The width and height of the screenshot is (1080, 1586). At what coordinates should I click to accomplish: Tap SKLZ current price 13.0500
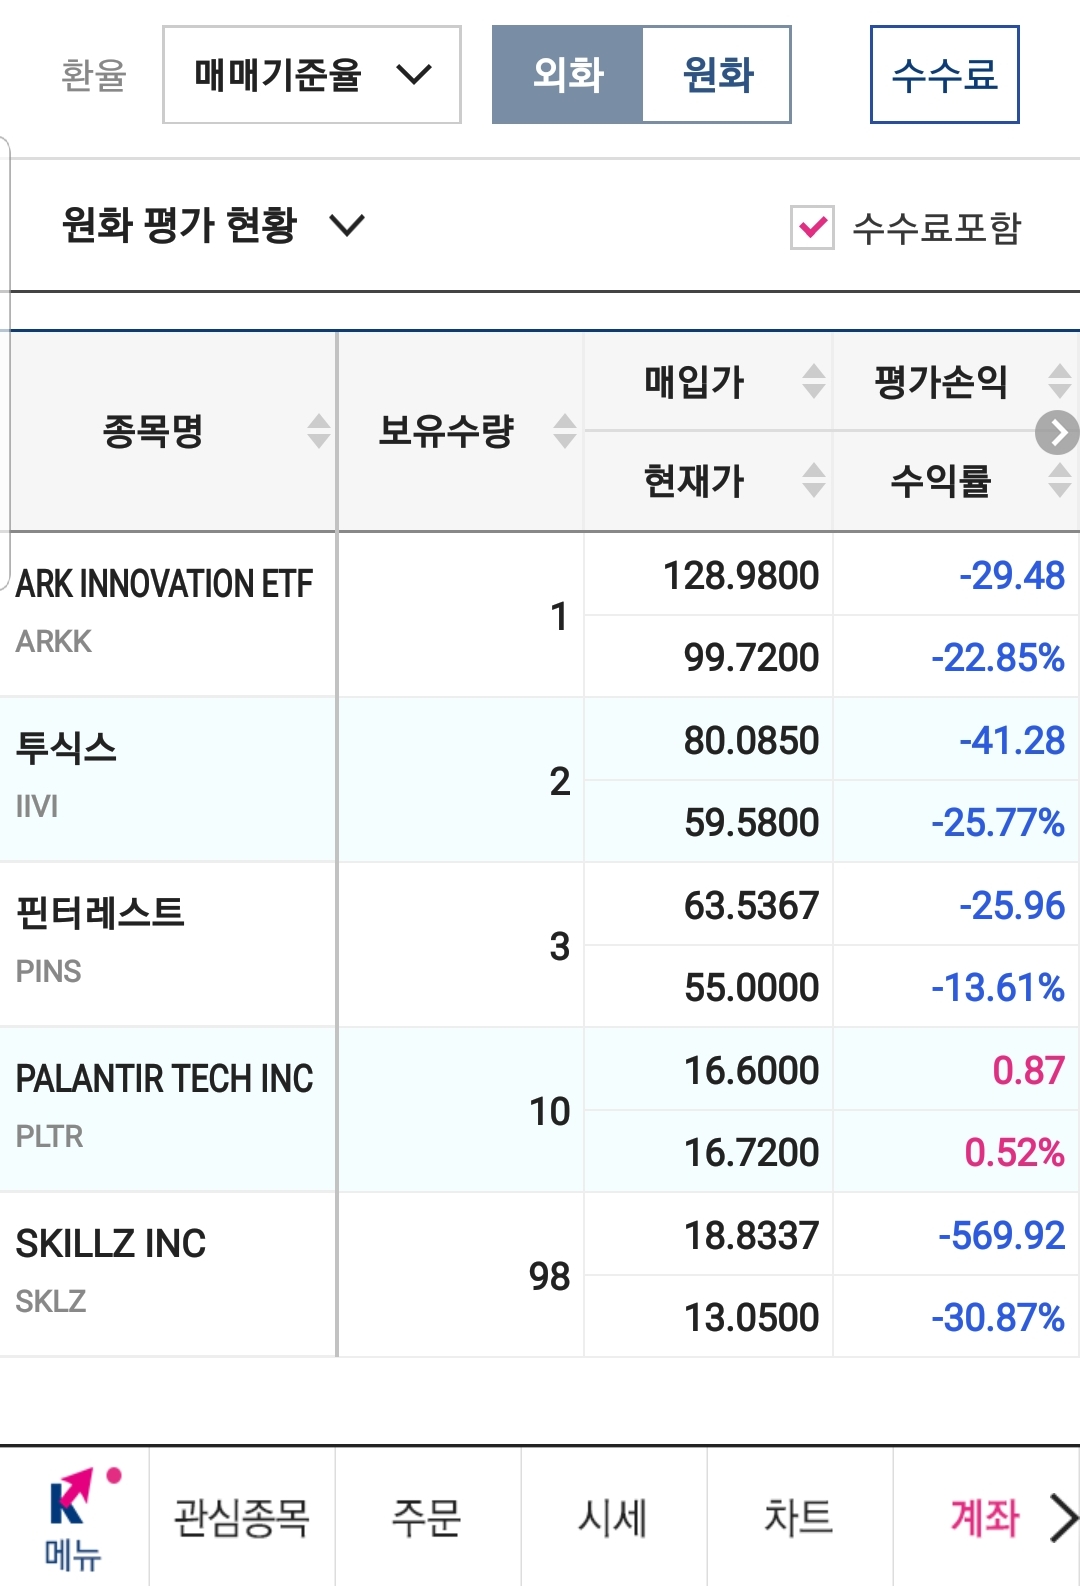(x=751, y=1318)
